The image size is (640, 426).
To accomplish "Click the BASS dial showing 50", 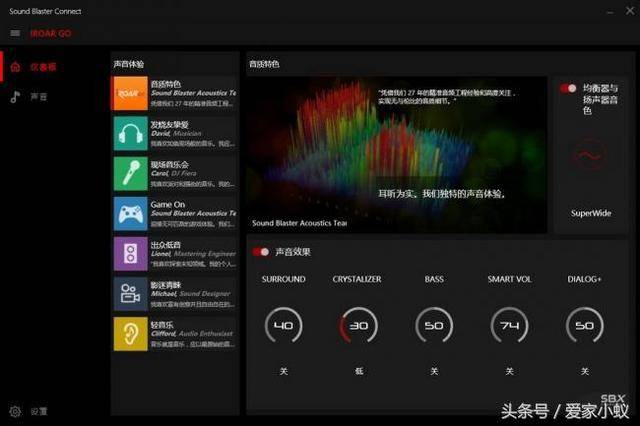I will tap(434, 326).
